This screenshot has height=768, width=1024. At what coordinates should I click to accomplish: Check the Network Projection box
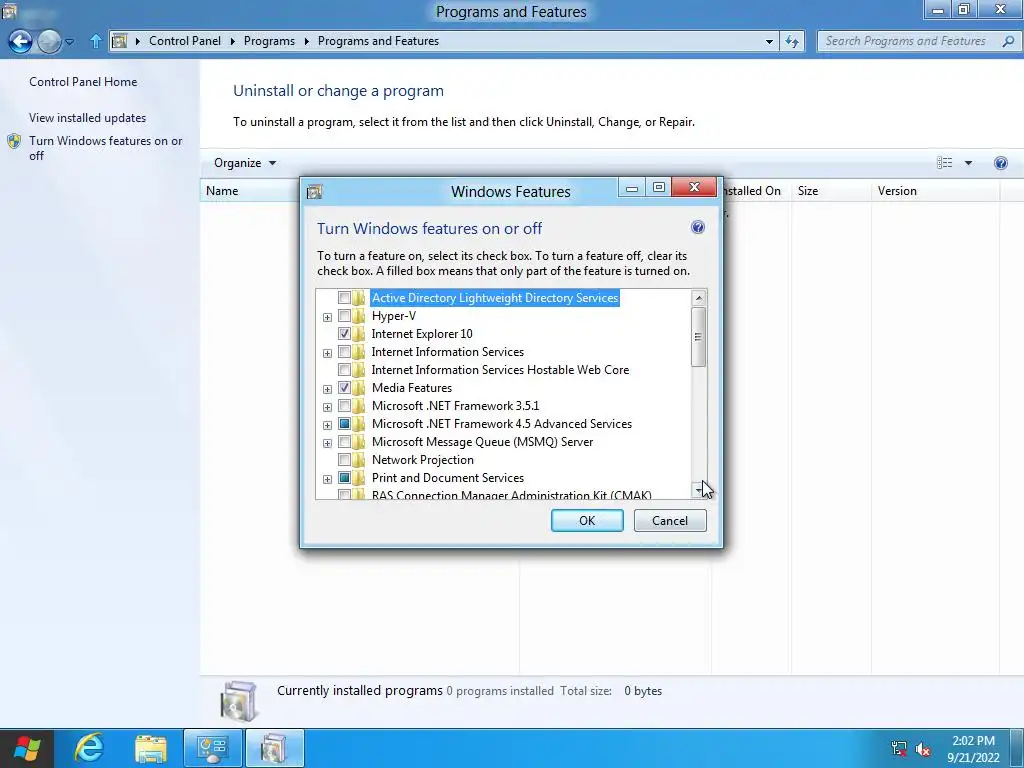(344, 460)
